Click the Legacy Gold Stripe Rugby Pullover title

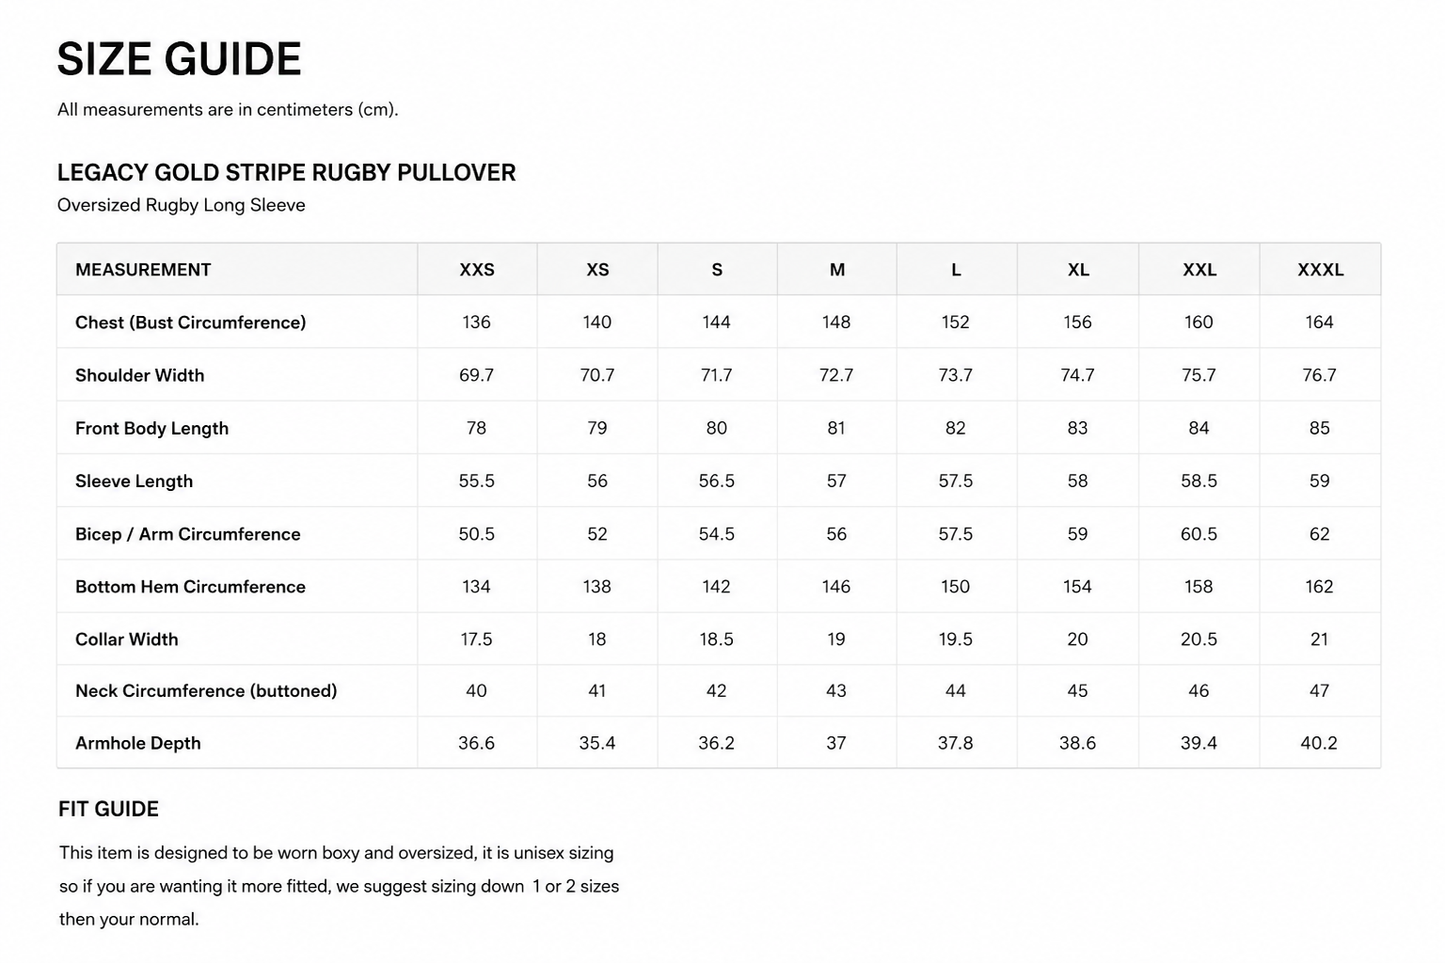286,172
